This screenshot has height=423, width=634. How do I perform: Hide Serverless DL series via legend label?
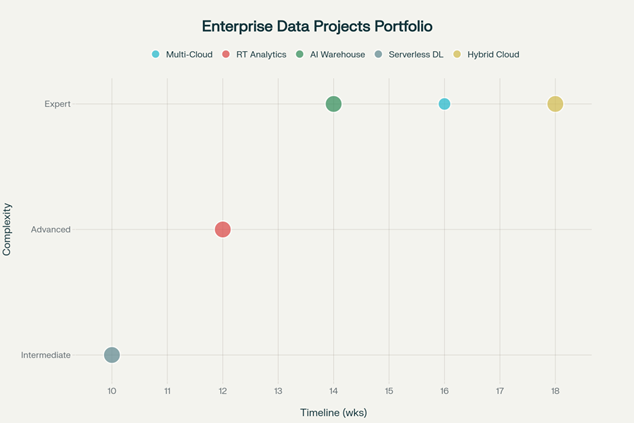416,54
